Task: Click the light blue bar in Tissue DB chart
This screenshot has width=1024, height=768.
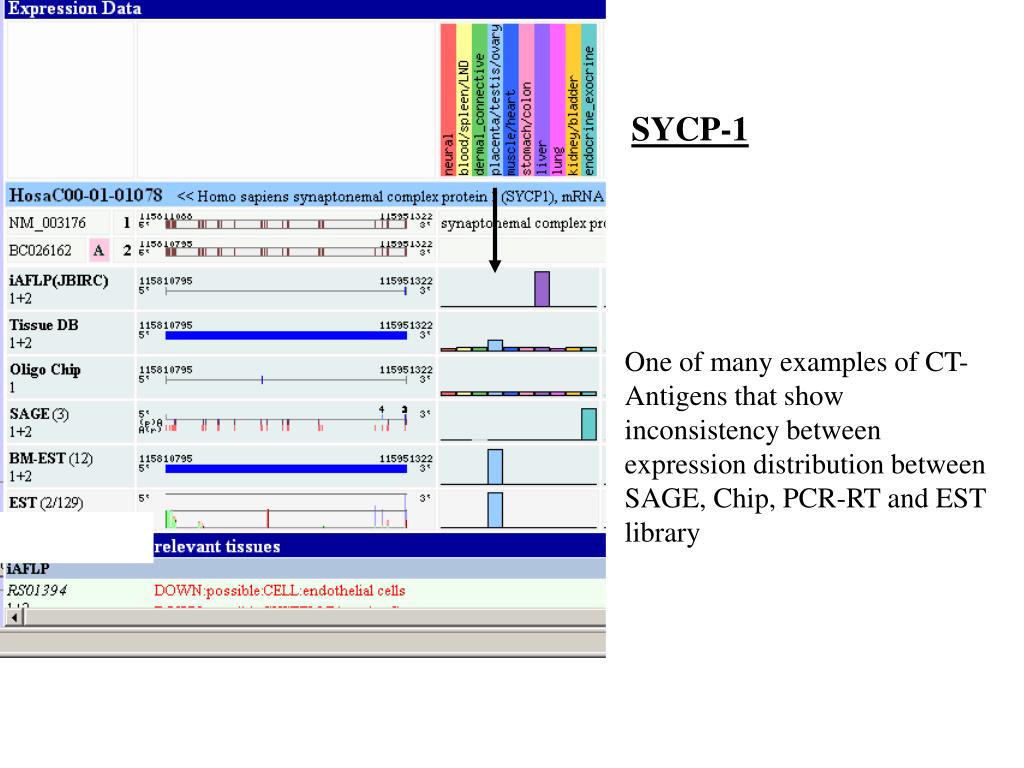Action: tap(495, 345)
